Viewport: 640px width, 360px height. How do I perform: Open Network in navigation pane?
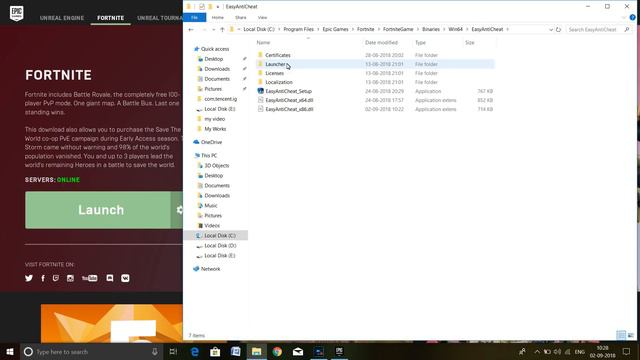tap(210, 269)
